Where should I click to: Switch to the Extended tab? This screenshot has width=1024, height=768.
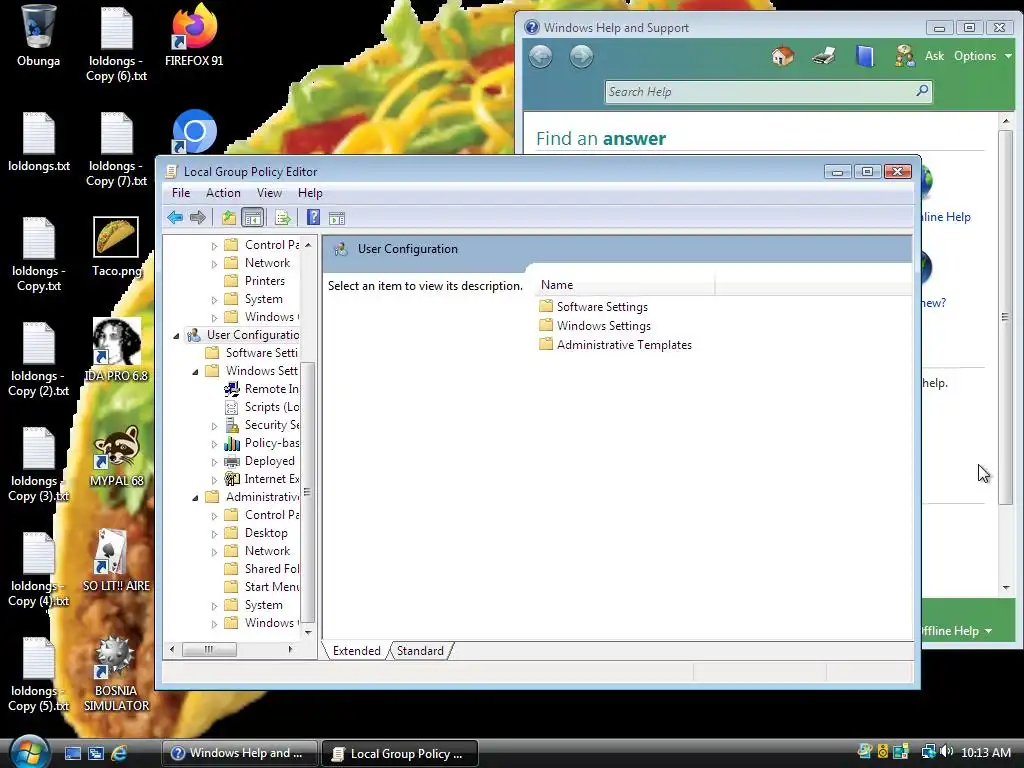pyautogui.click(x=357, y=650)
